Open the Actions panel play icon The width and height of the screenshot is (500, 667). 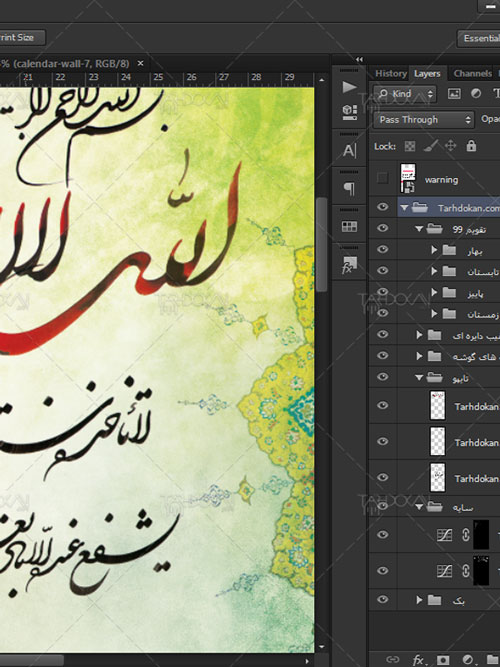349,87
